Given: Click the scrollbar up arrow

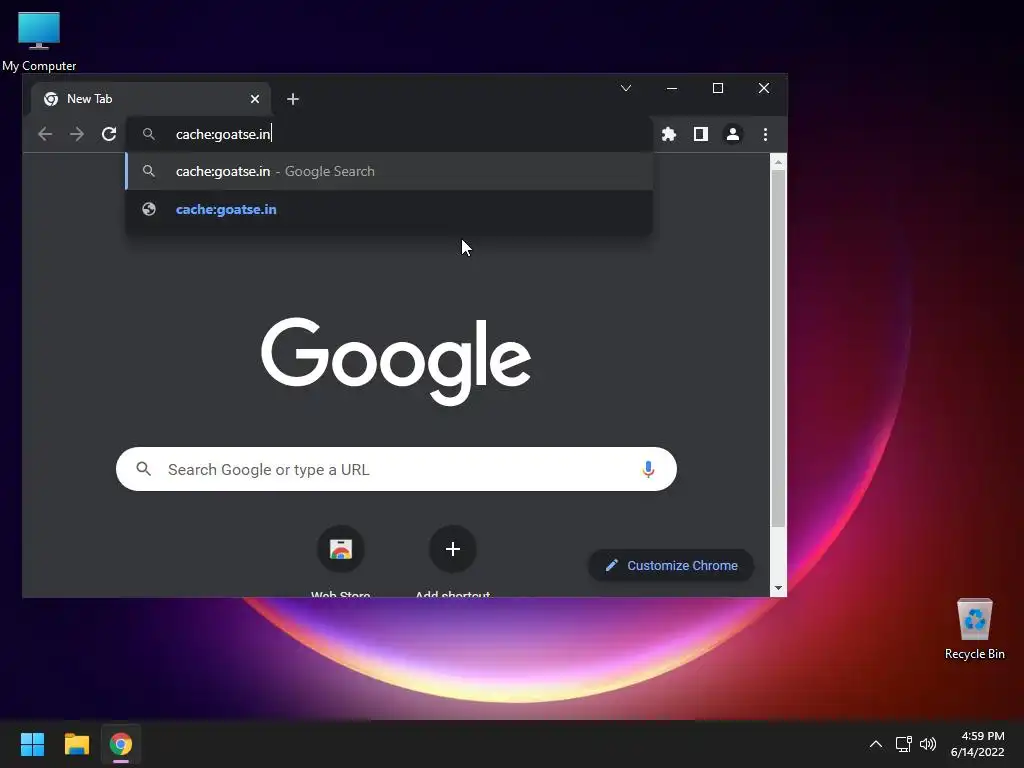Looking at the screenshot, I should [778, 161].
